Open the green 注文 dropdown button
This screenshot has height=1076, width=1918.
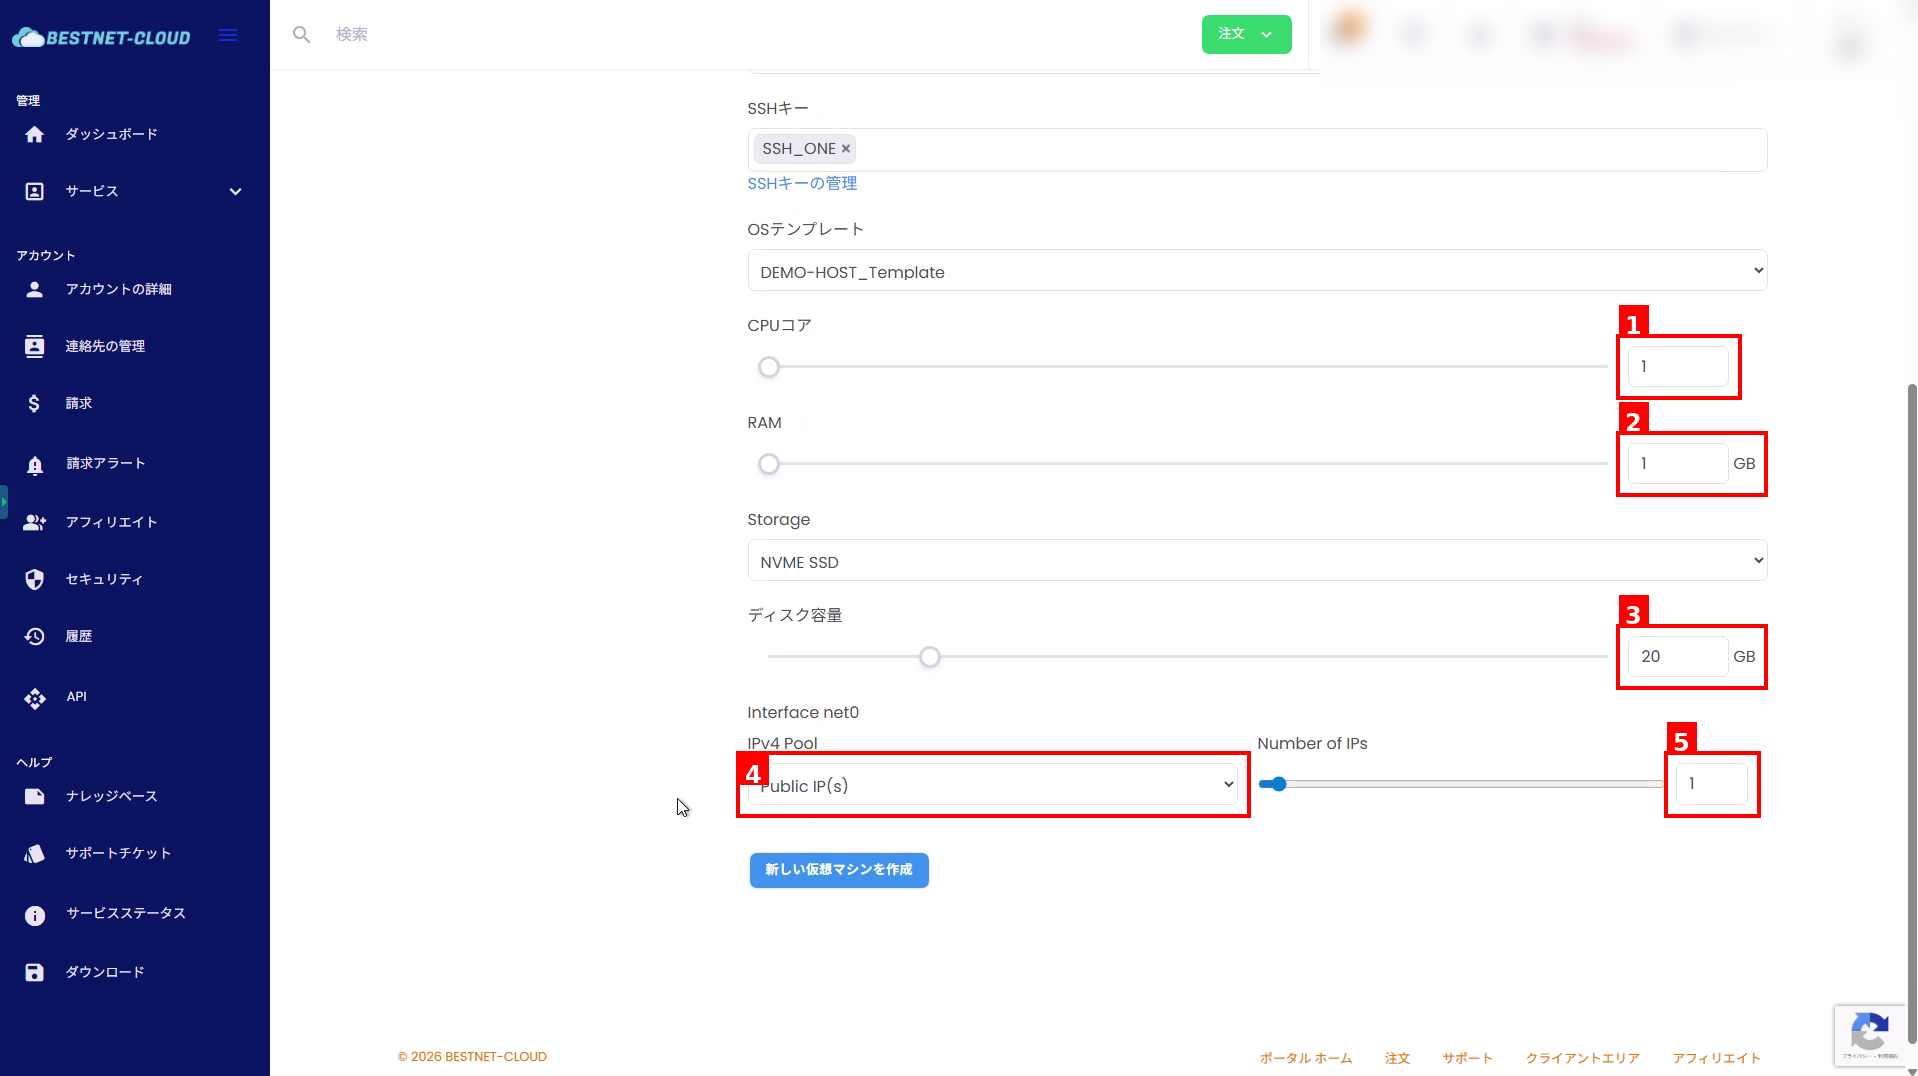click(1245, 35)
